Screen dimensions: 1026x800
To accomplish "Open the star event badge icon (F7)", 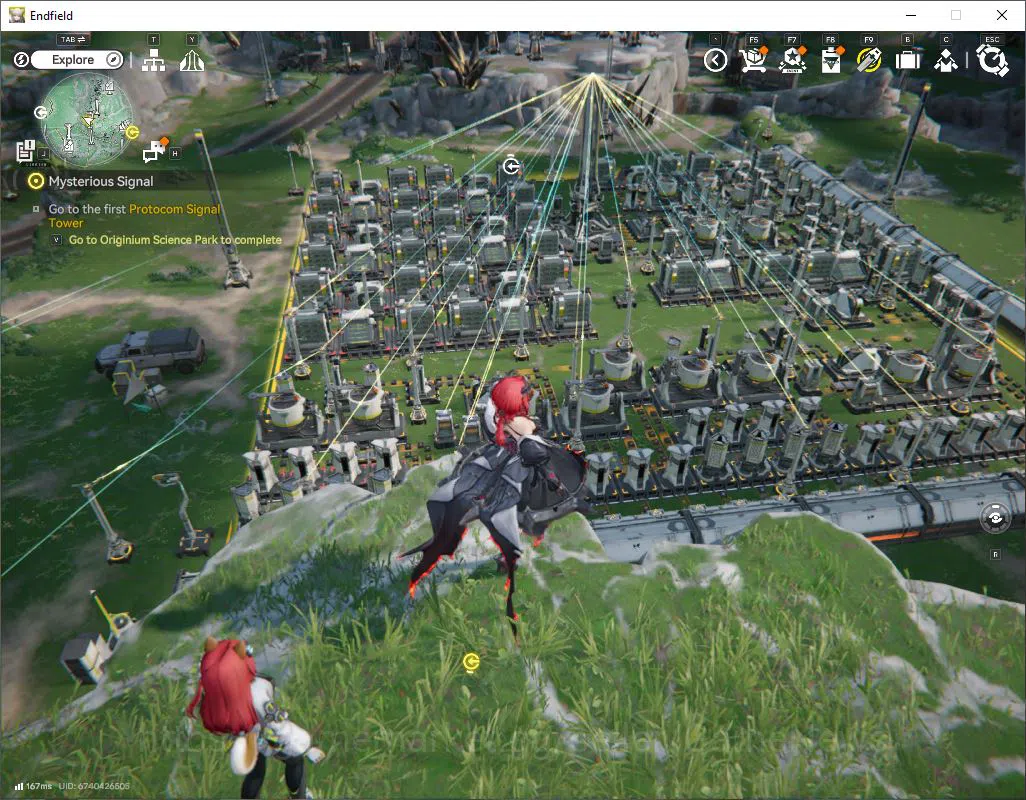I will [792, 60].
